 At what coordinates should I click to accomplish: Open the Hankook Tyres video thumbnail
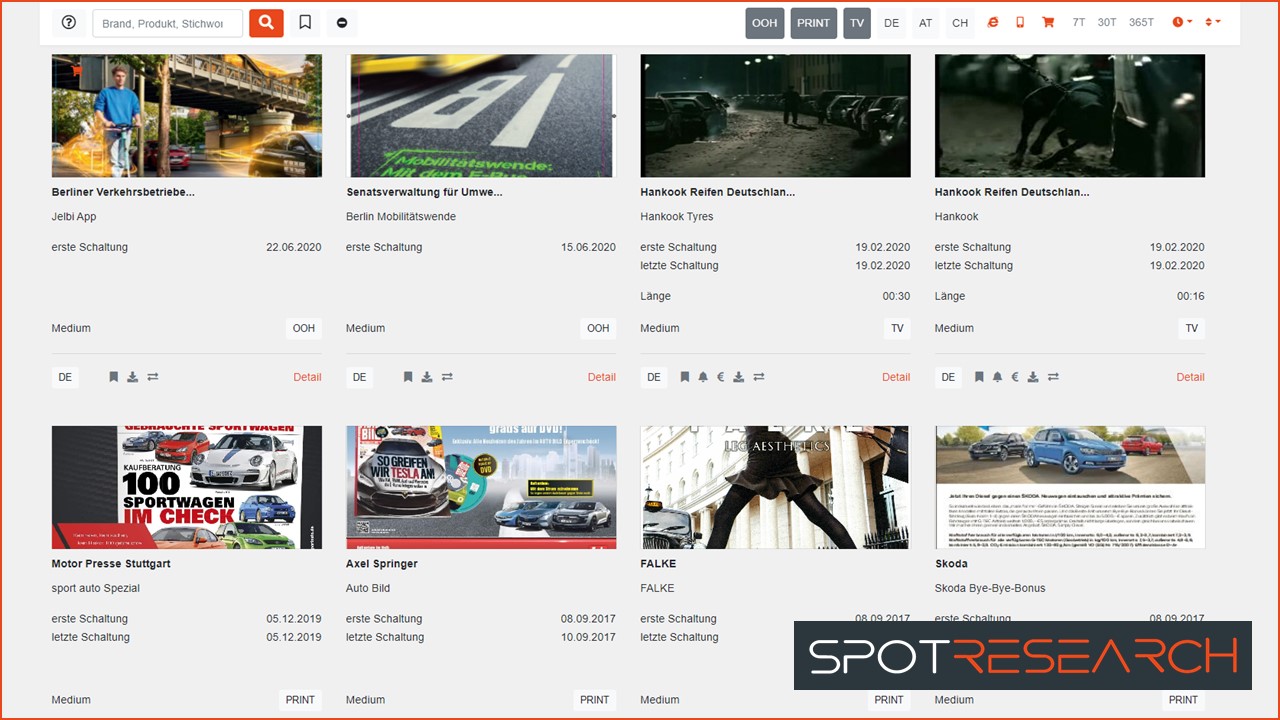[776, 116]
